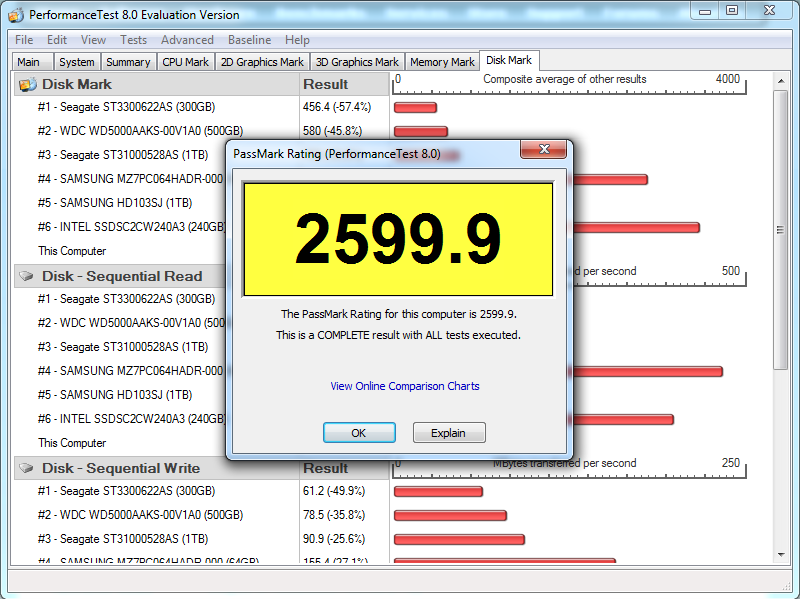Switch to the 2D Graphics Mark tab
Viewport: 800px width, 599px height.
[x=262, y=62]
